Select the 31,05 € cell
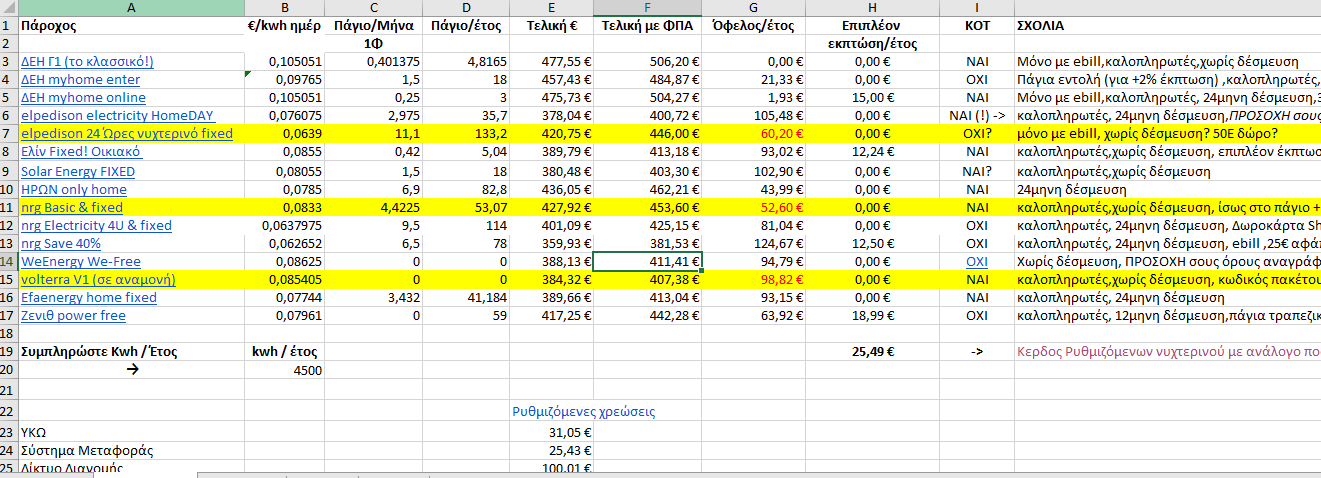Screen dimensions: 1321x478 click(x=551, y=432)
